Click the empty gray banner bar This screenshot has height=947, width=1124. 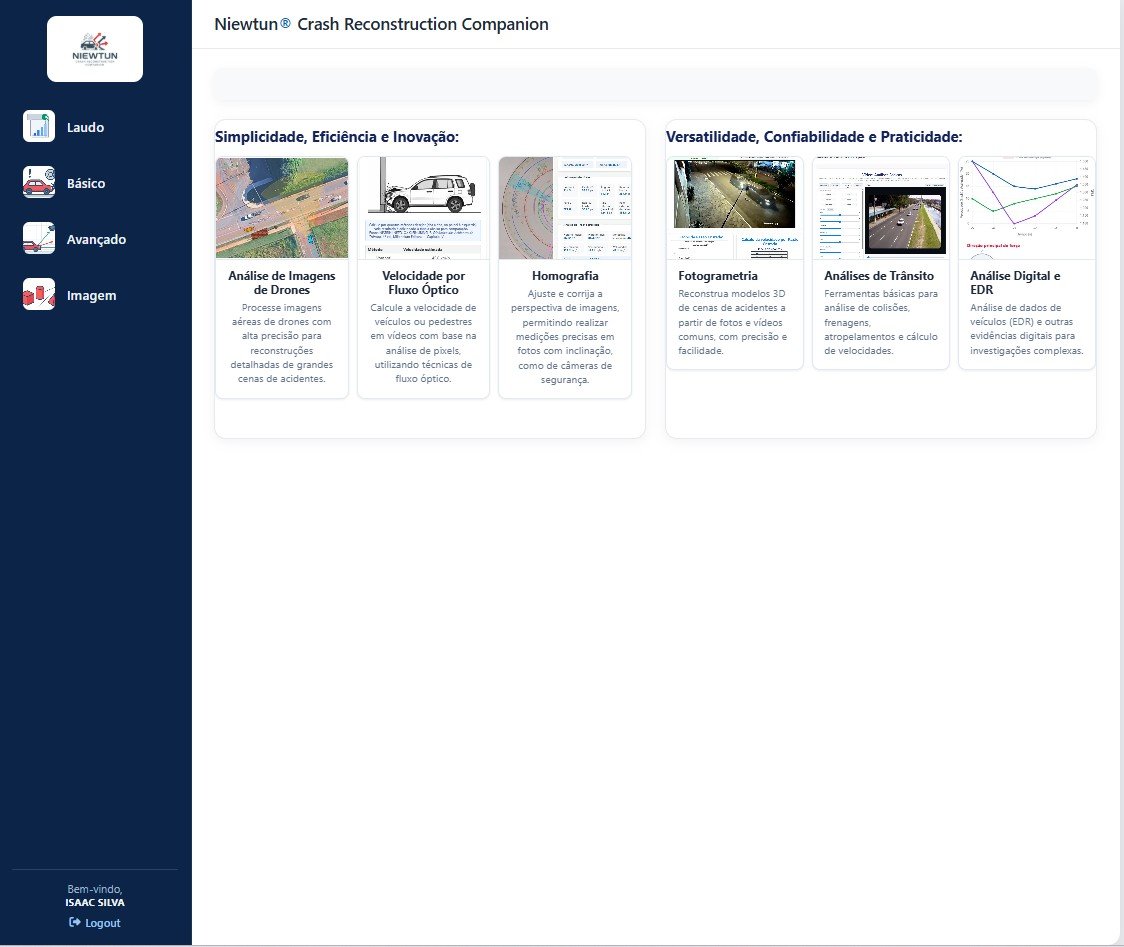[x=655, y=85]
